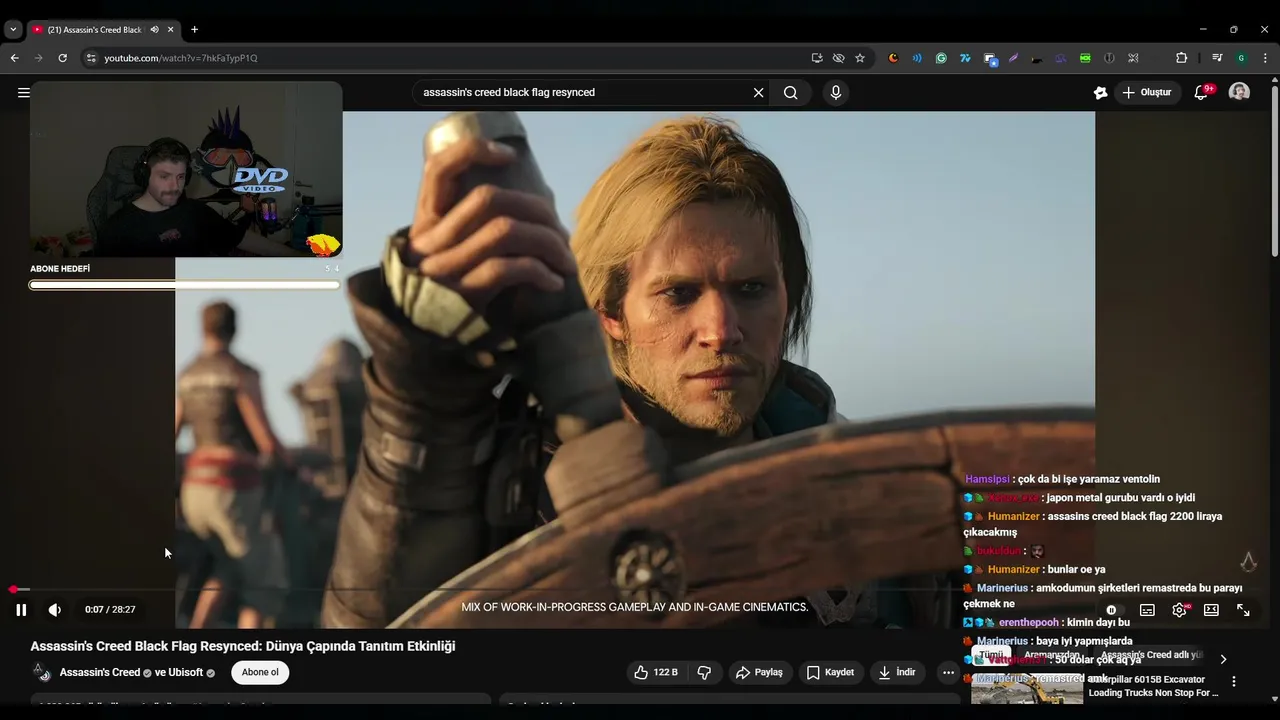This screenshot has width=1280, height=720.
Task: Click the search magnifier button
Action: point(790,92)
